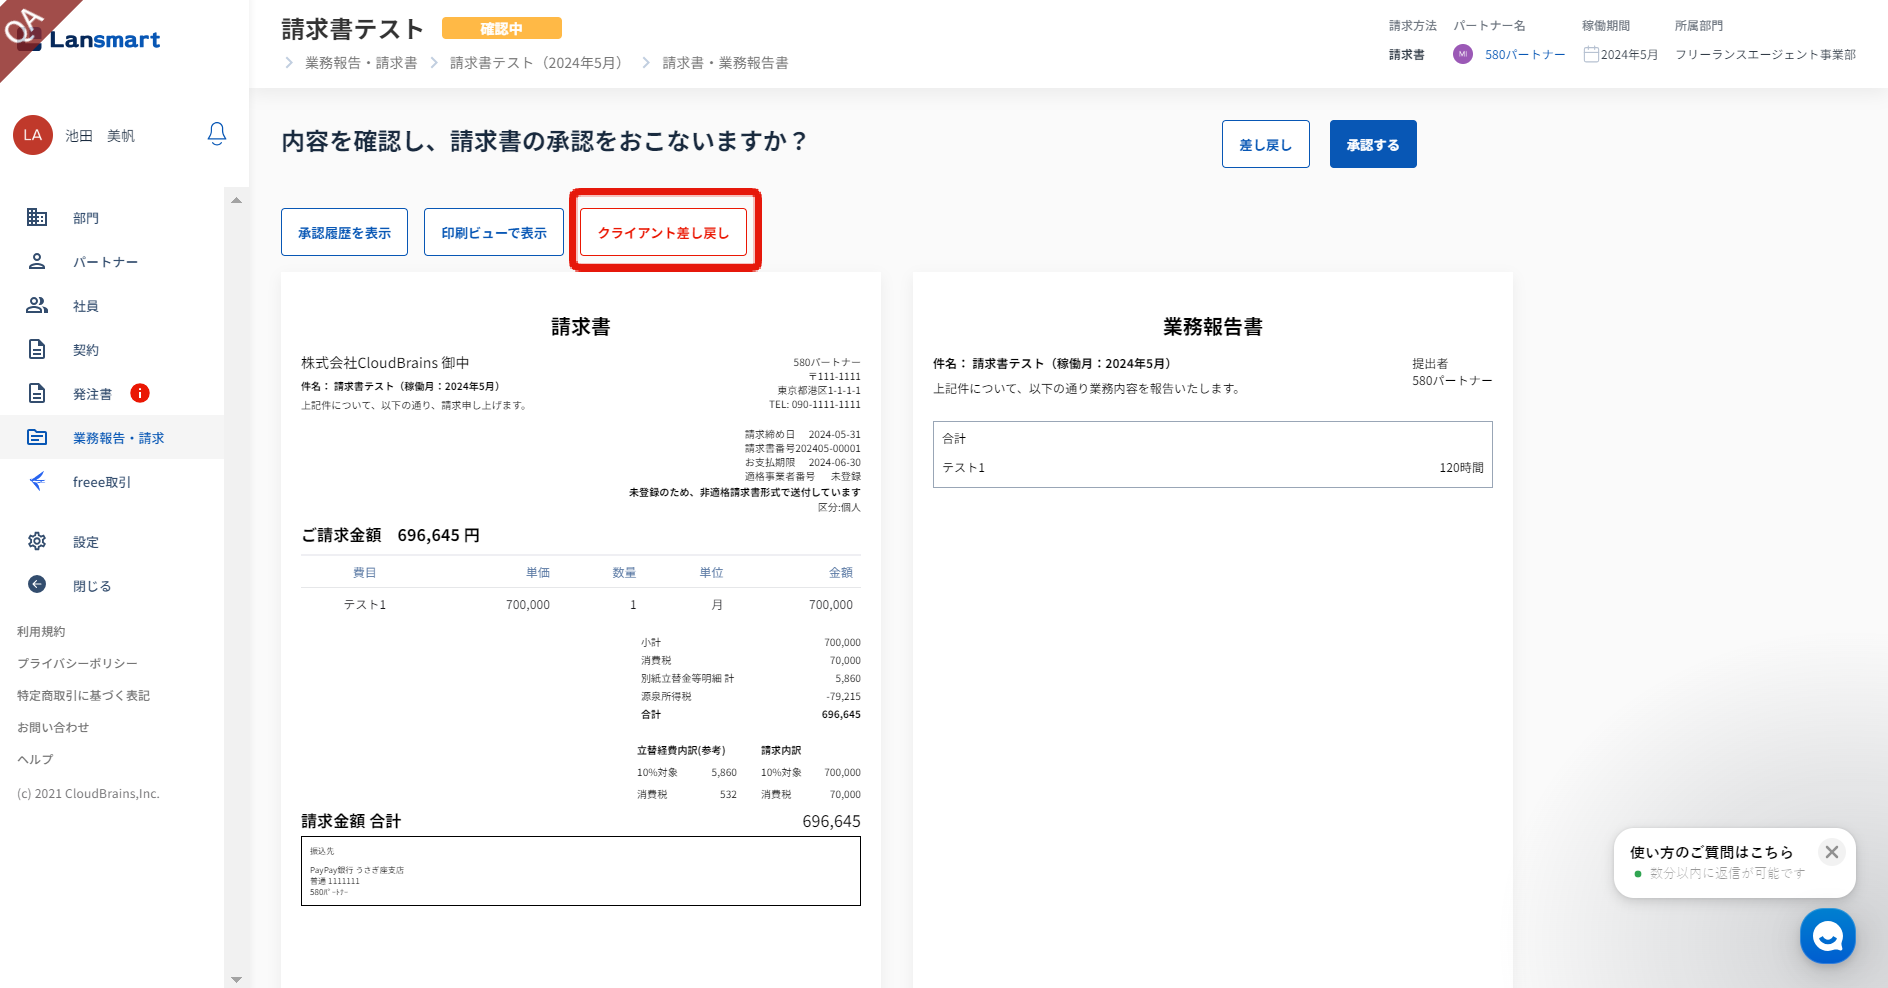
Task: Click the 社員 people icon
Action: coord(37,305)
